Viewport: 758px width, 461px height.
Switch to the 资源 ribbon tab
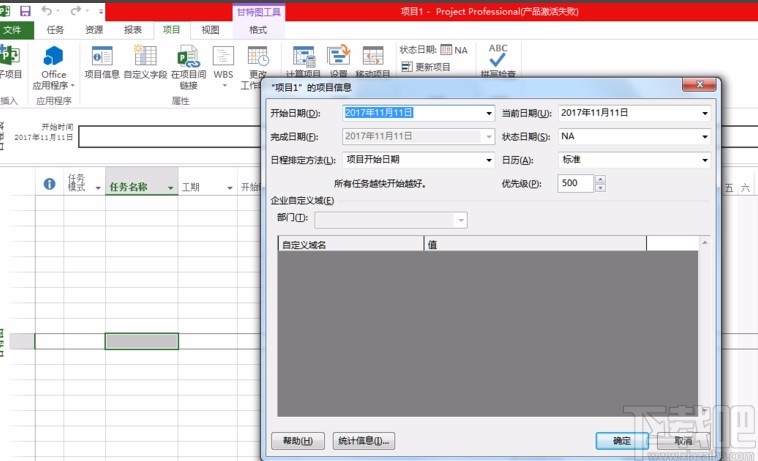[94, 30]
